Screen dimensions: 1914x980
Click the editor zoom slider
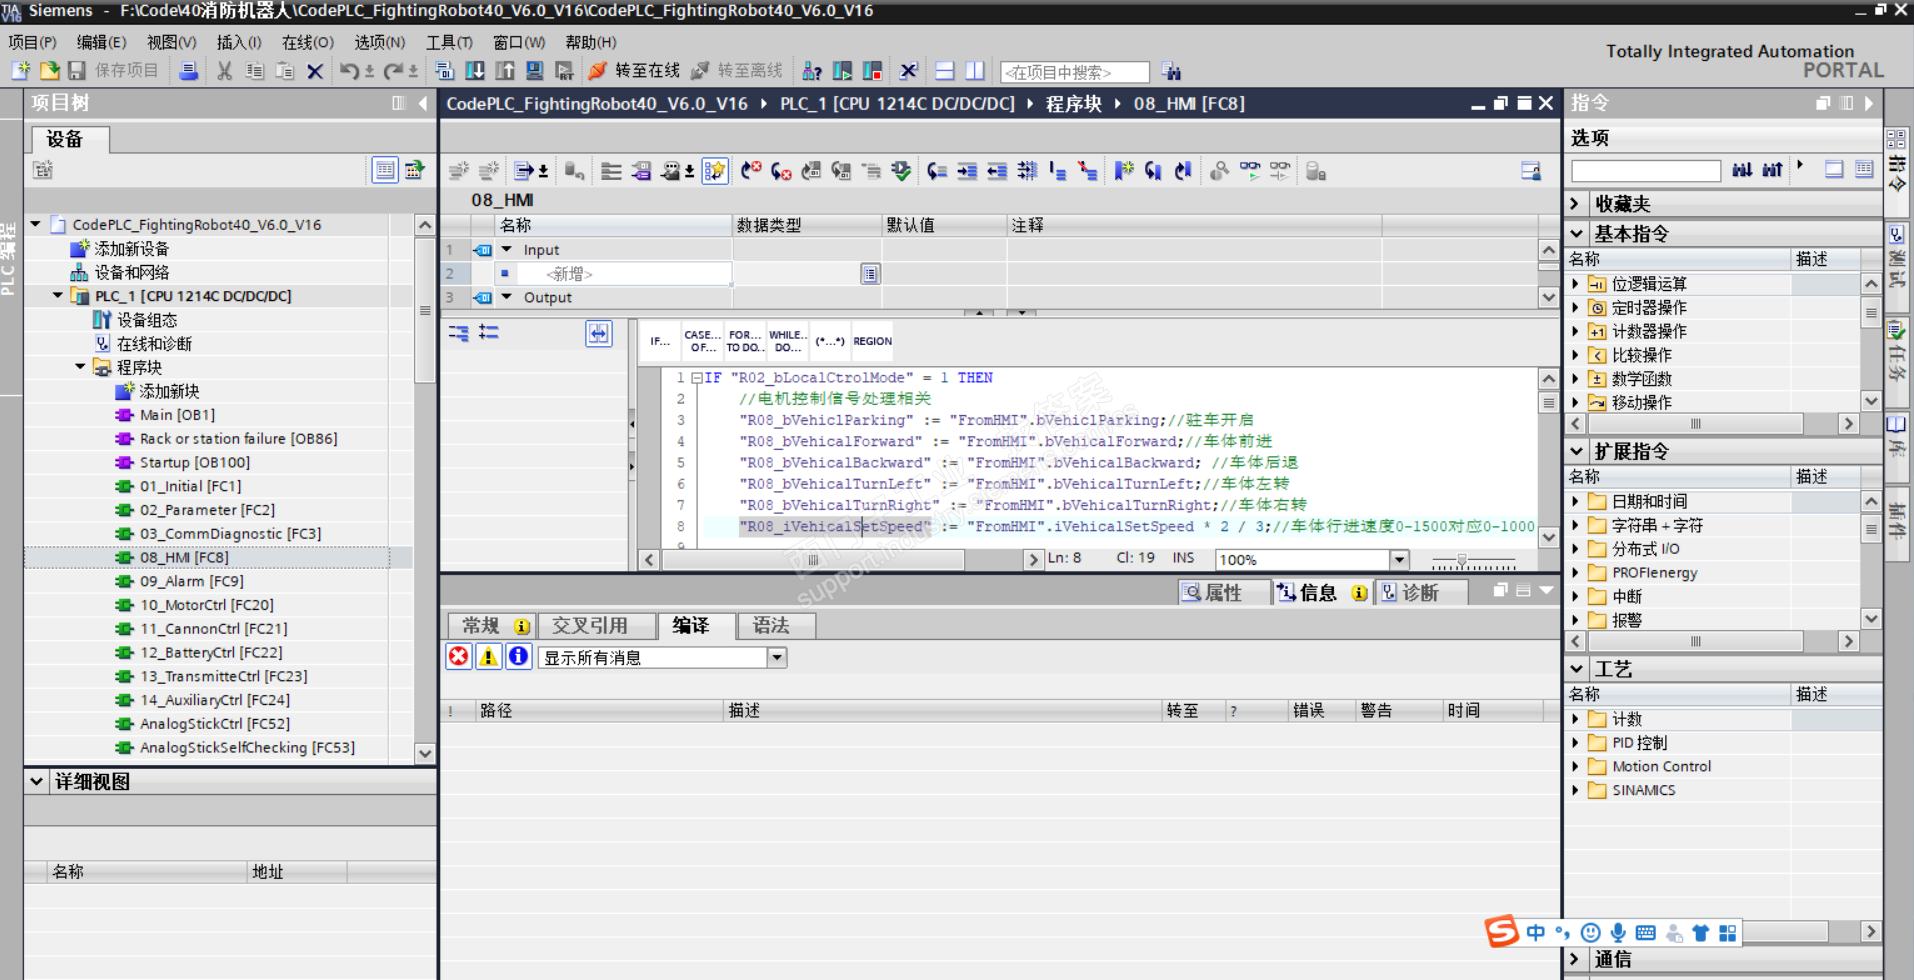[x=1462, y=560]
